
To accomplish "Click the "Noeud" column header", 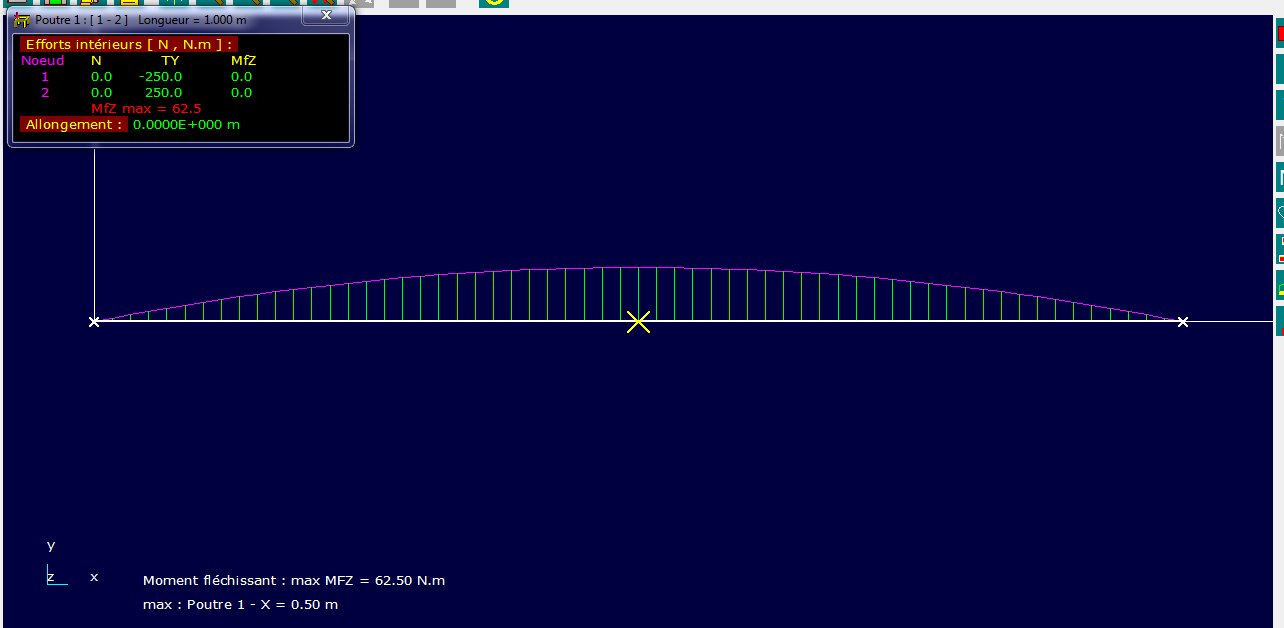I will click(x=43, y=60).
